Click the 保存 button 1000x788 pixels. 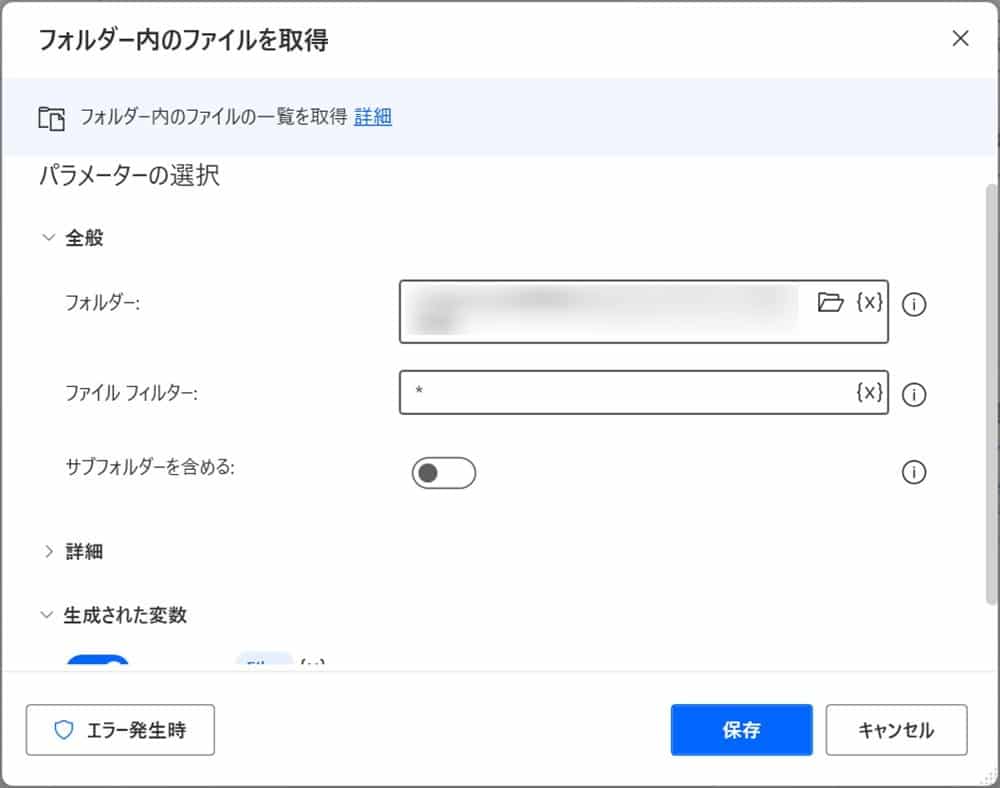pyautogui.click(x=740, y=730)
